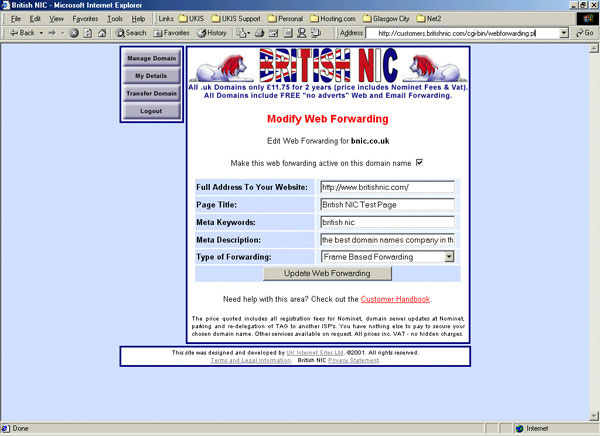Click the address bar URL field
The height and width of the screenshot is (436, 600).
pyautogui.click(x=463, y=33)
